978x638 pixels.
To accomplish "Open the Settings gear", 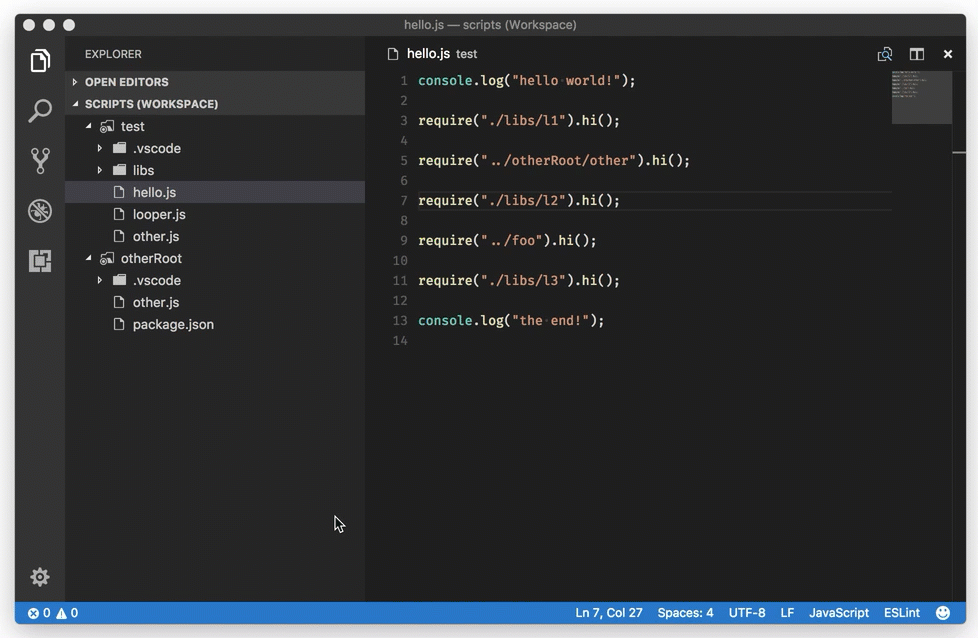I will [39, 577].
